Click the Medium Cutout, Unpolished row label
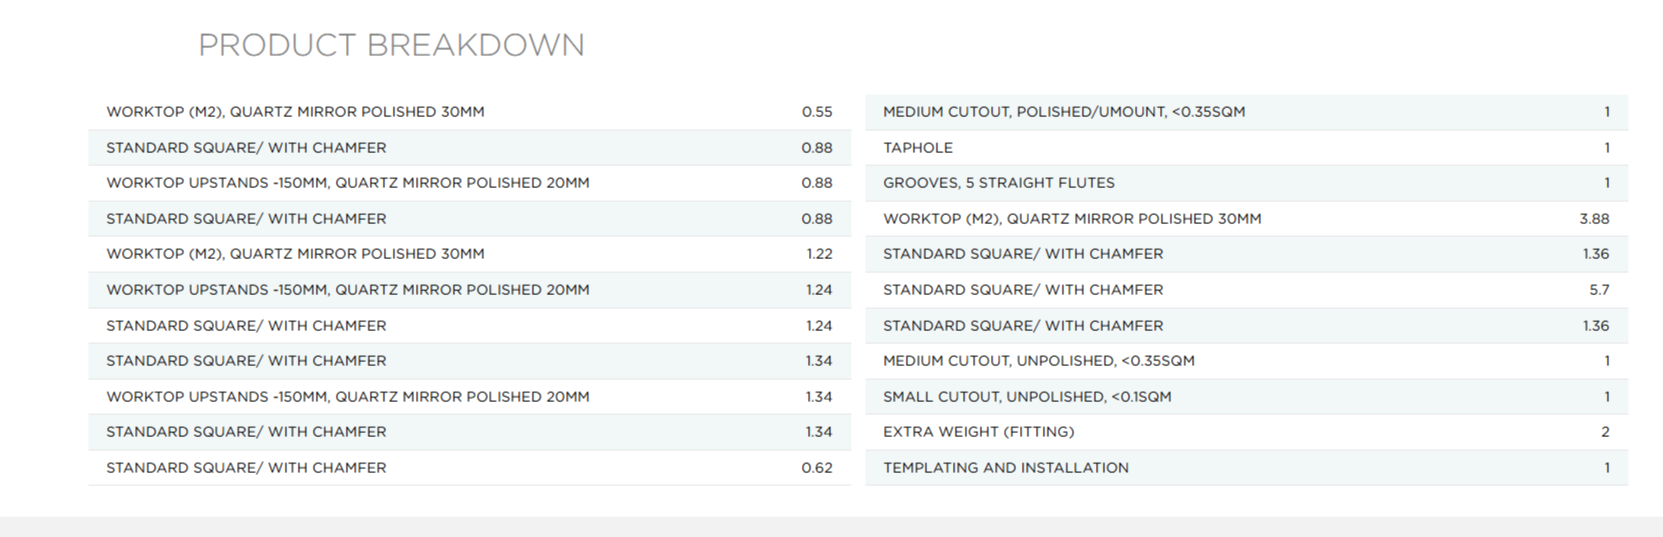The image size is (1663, 537). click(x=1038, y=361)
